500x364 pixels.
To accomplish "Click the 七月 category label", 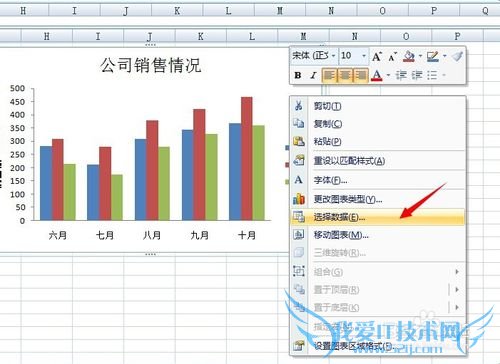I will tap(105, 235).
